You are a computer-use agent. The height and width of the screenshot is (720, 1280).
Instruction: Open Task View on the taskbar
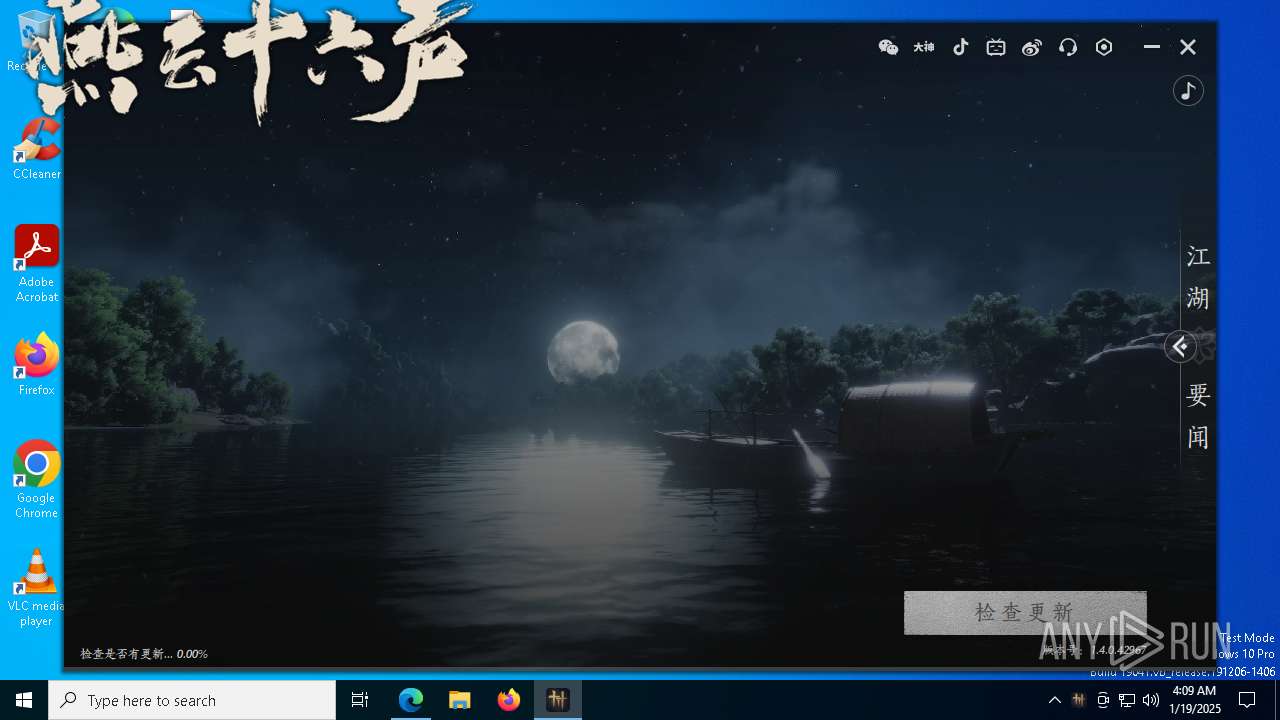[x=360, y=700]
